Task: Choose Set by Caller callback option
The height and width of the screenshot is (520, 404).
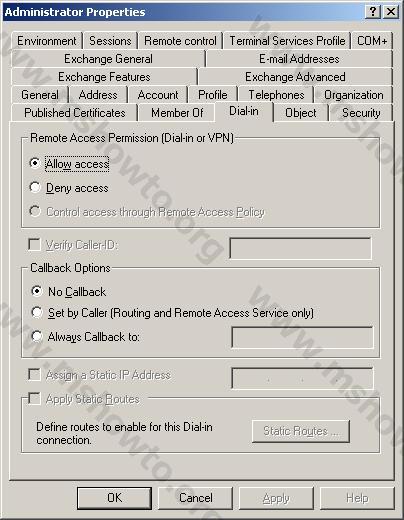Action: (37, 312)
